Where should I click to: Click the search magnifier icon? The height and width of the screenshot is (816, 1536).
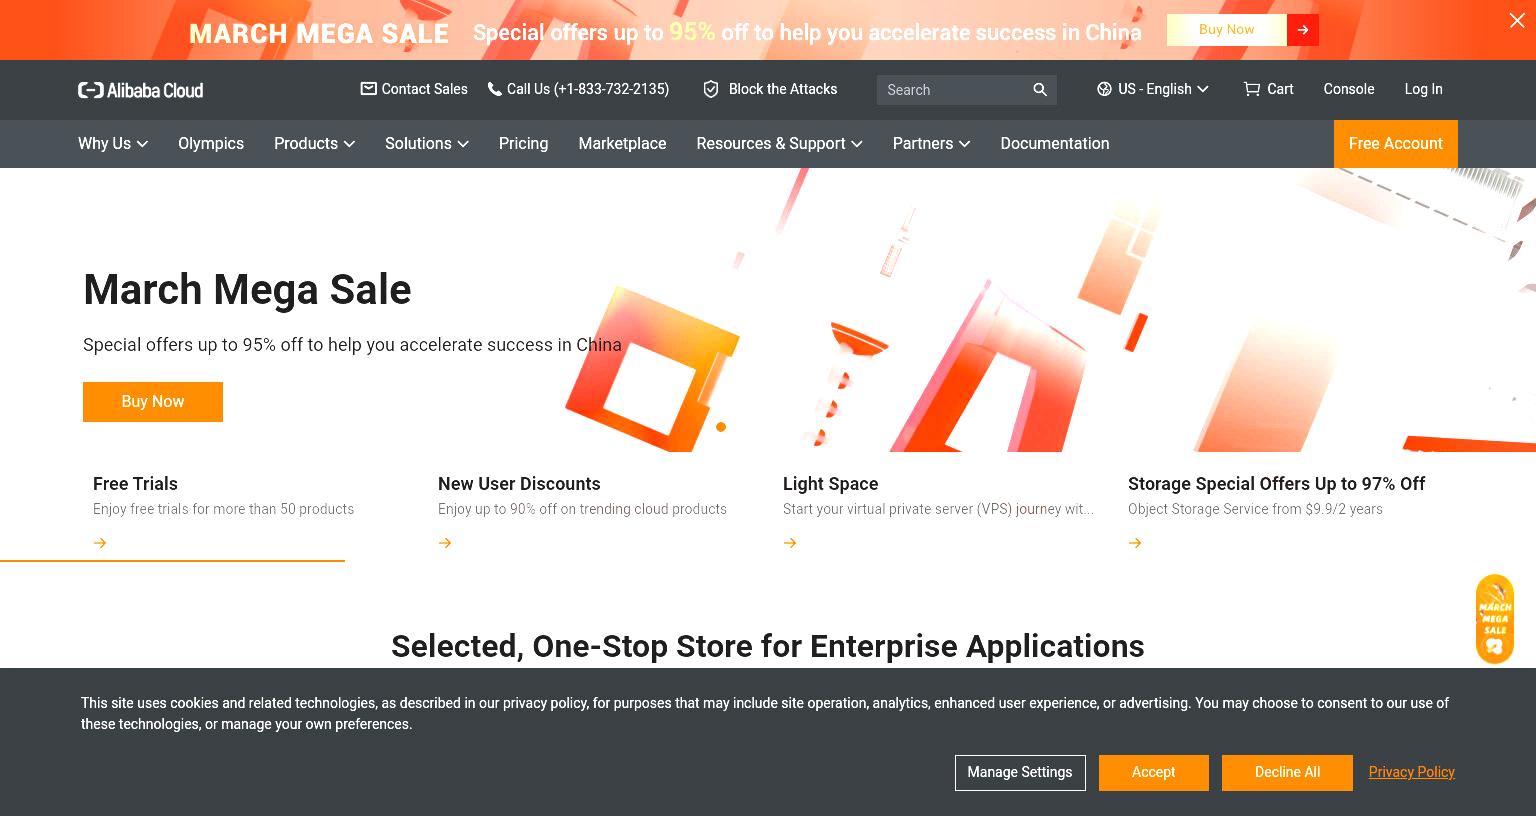tap(1040, 90)
